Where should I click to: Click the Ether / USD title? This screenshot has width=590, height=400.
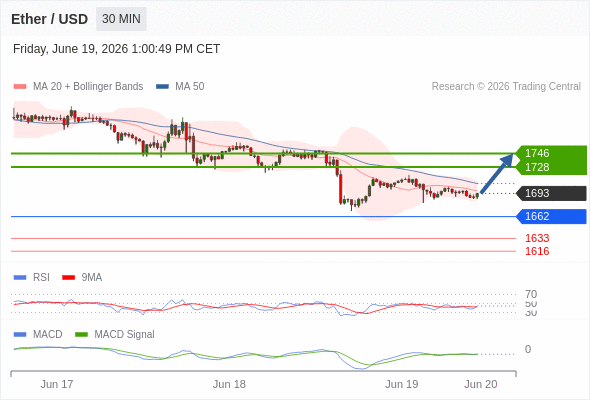pyautogui.click(x=49, y=19)
